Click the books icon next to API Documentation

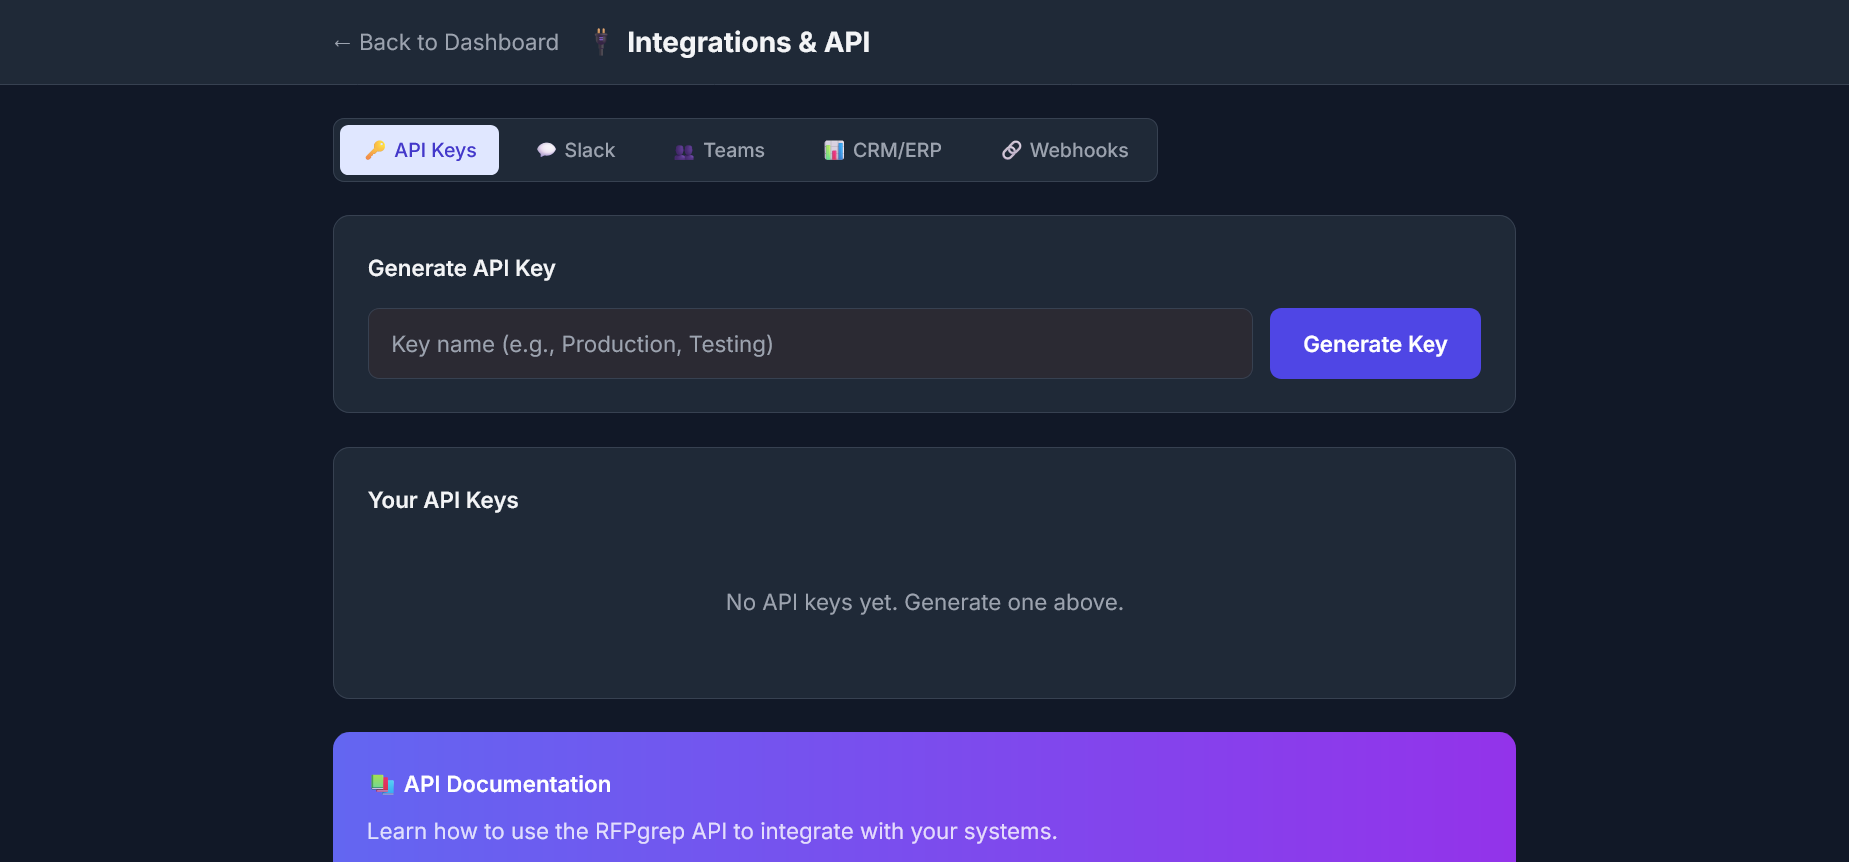[382, 784]
